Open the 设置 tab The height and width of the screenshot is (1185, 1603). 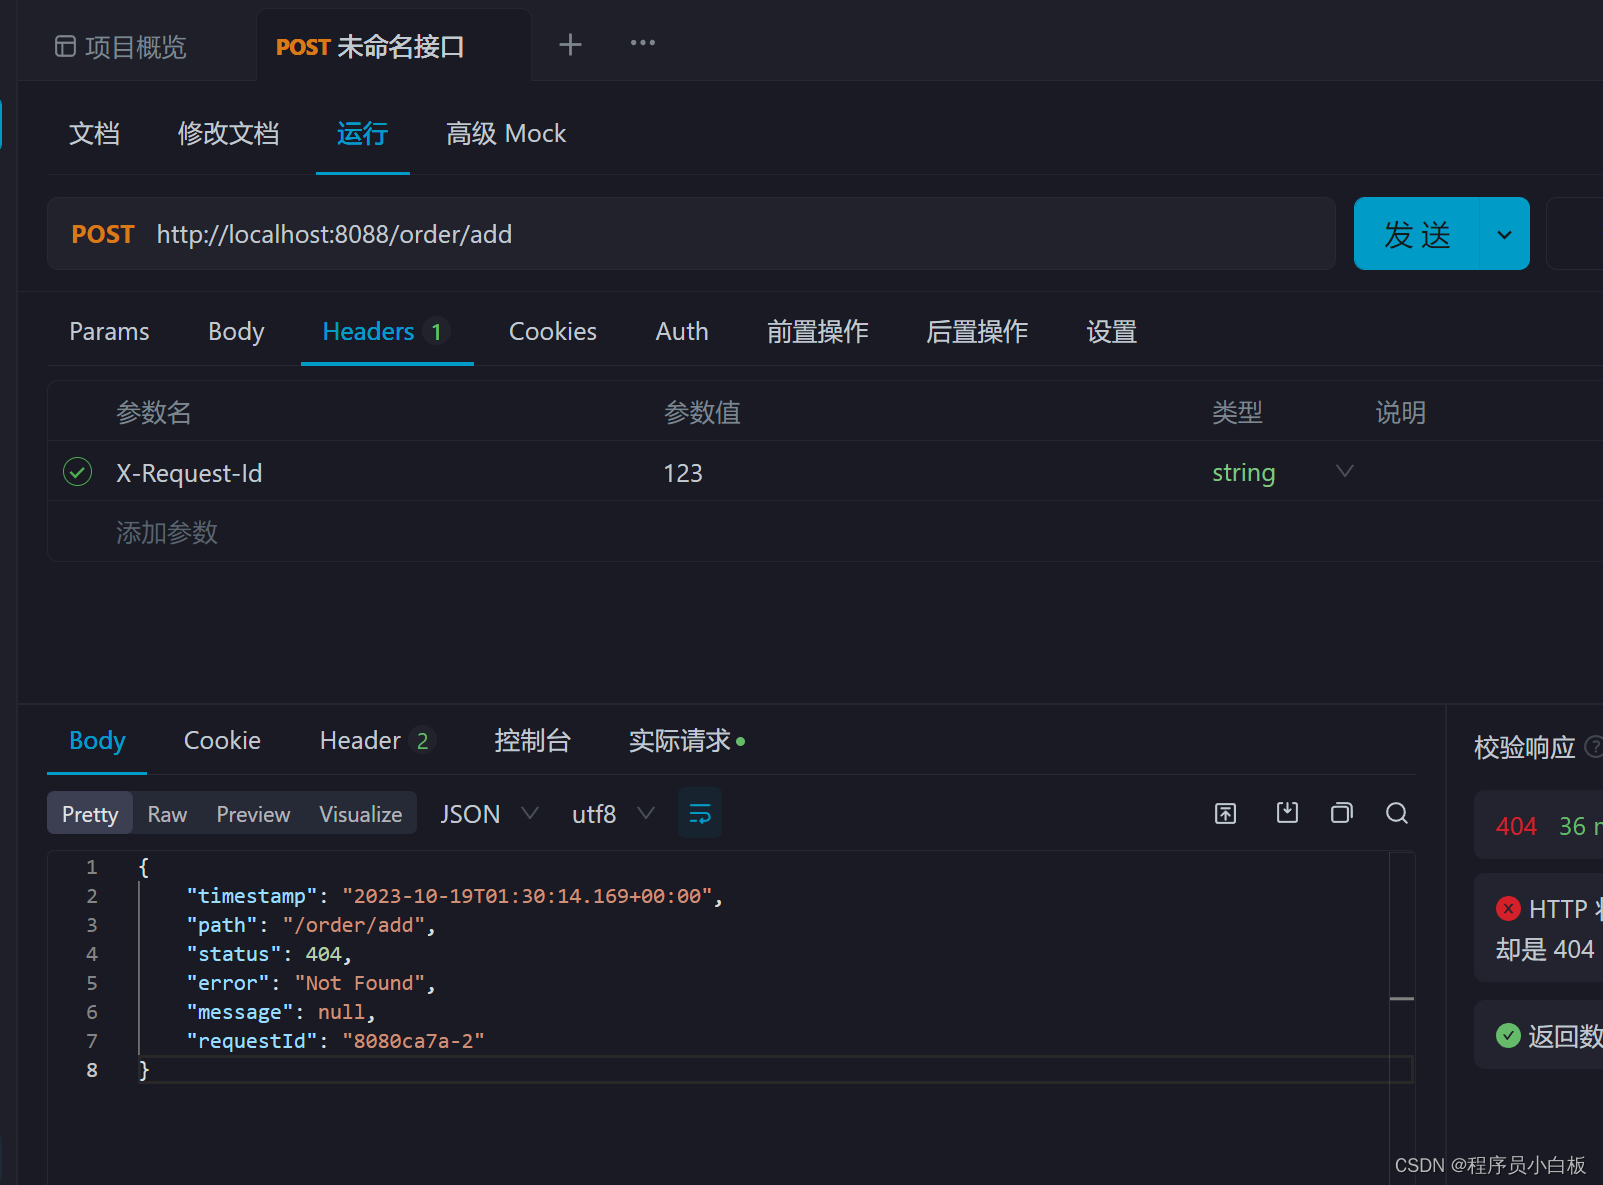click(1112, 332)
